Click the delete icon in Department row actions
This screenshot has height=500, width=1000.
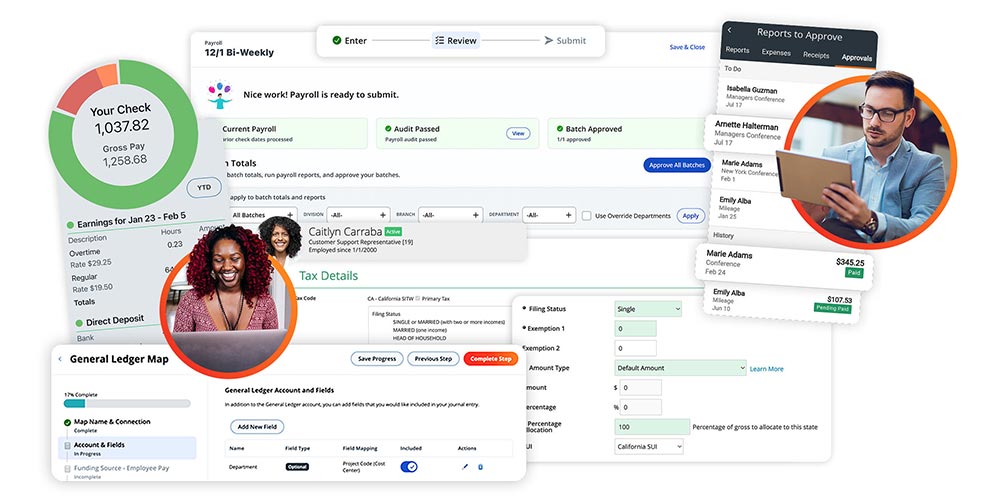(480, 466)
